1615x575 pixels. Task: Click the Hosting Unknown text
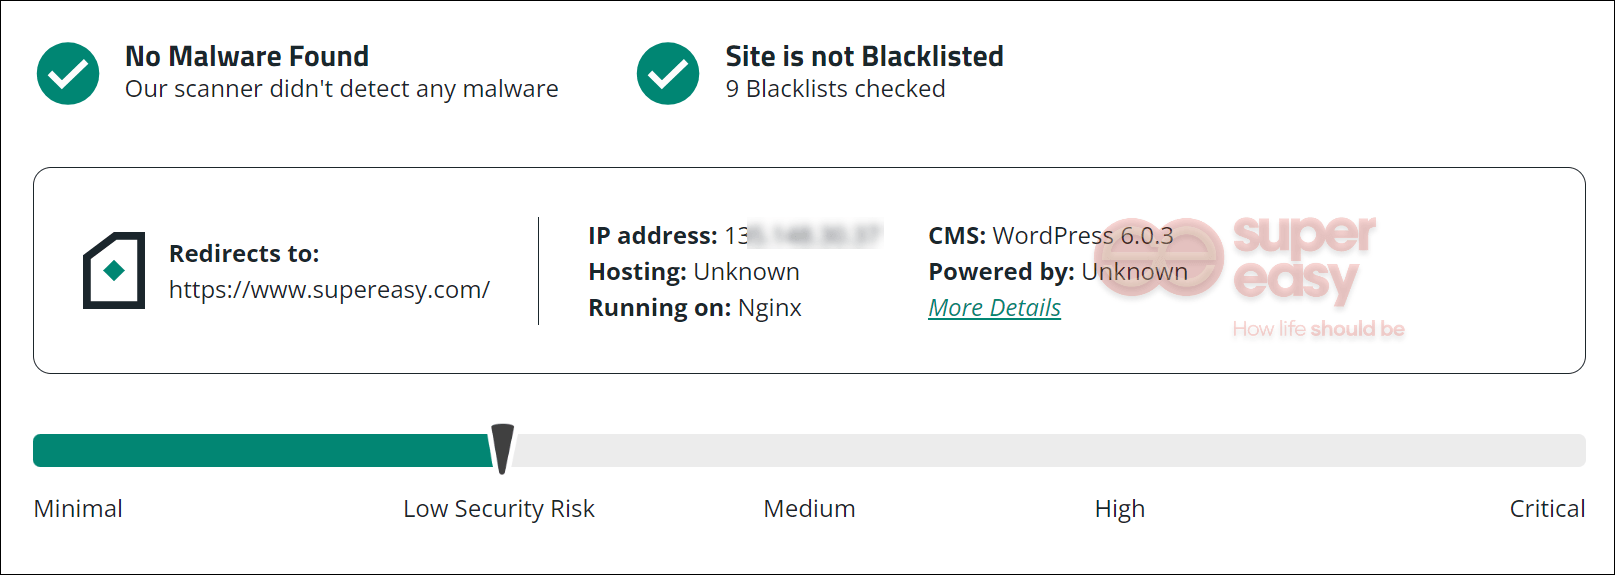pyautogui.click(x=694, y=272)
